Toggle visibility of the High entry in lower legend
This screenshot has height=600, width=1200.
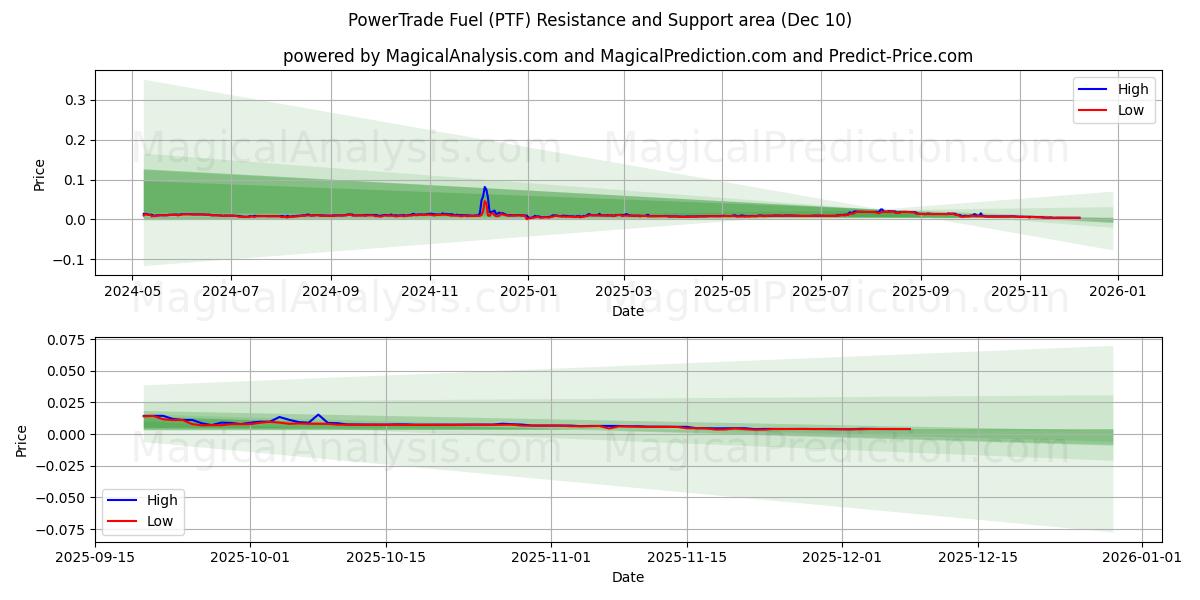pyautogui.click(x=160, y=499)
